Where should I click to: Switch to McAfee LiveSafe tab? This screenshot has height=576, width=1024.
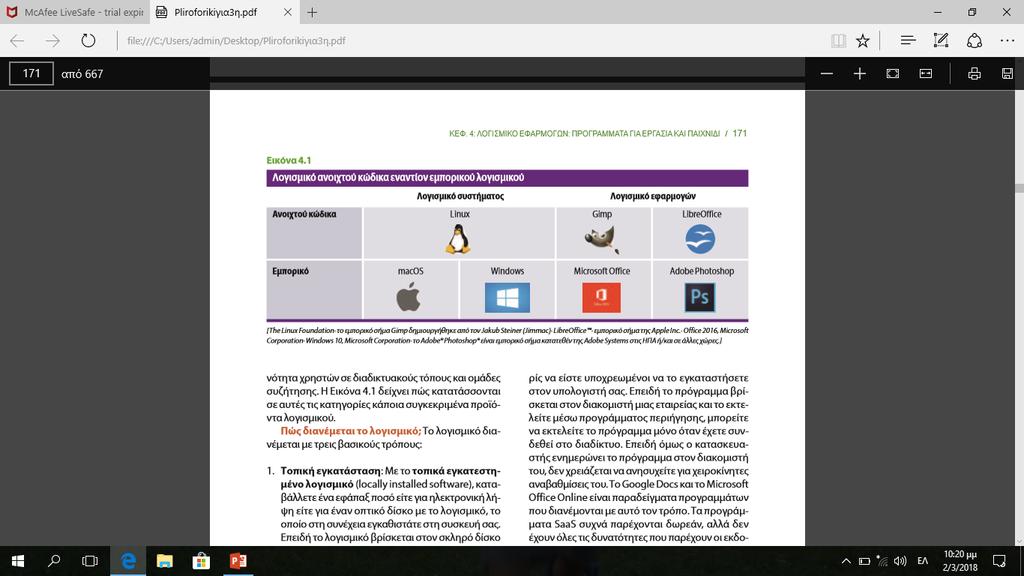tap(75, 12)
